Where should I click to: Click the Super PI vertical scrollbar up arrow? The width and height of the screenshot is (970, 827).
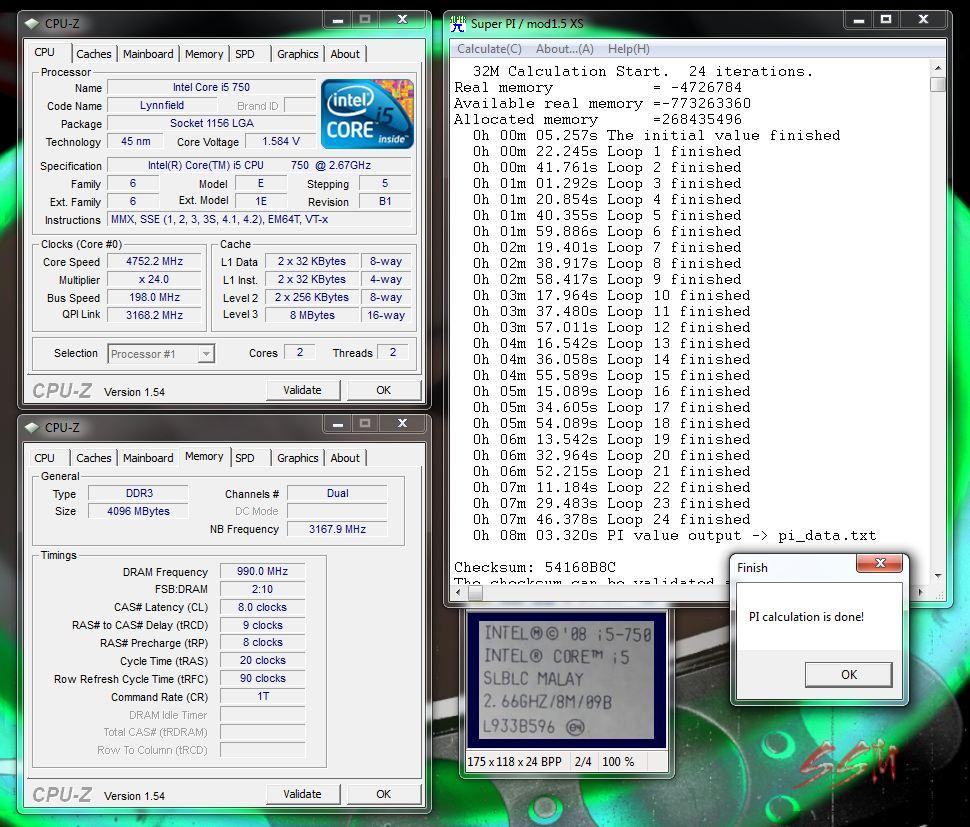tap(938, 68)
